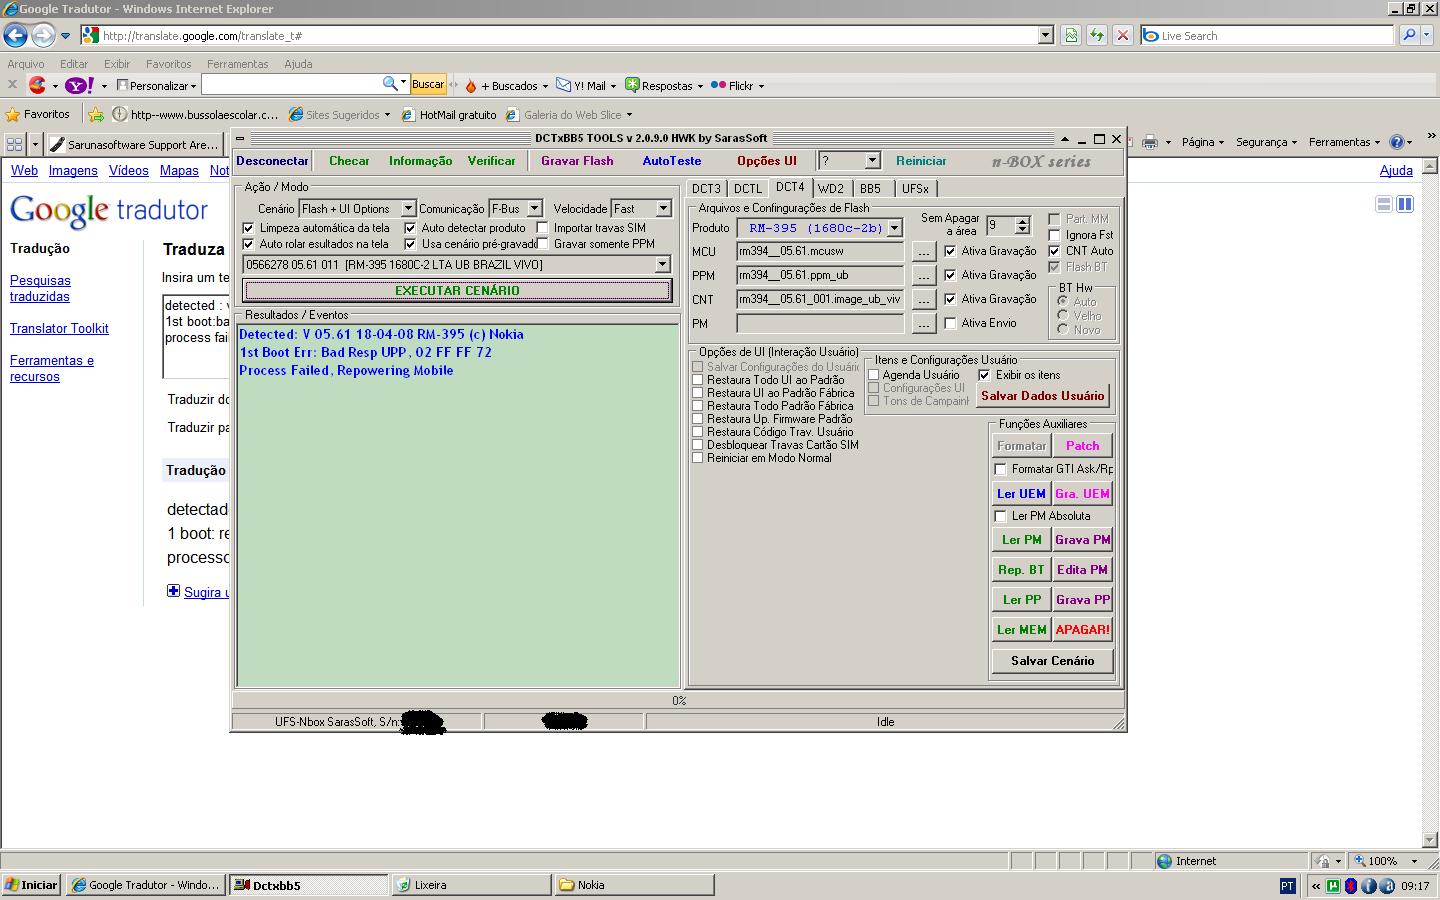The height and width of the screenshot is (900, 1440).
Task: Expand the Cenário Flash + UI Options dropdown
Action: [x=408, y=209]
